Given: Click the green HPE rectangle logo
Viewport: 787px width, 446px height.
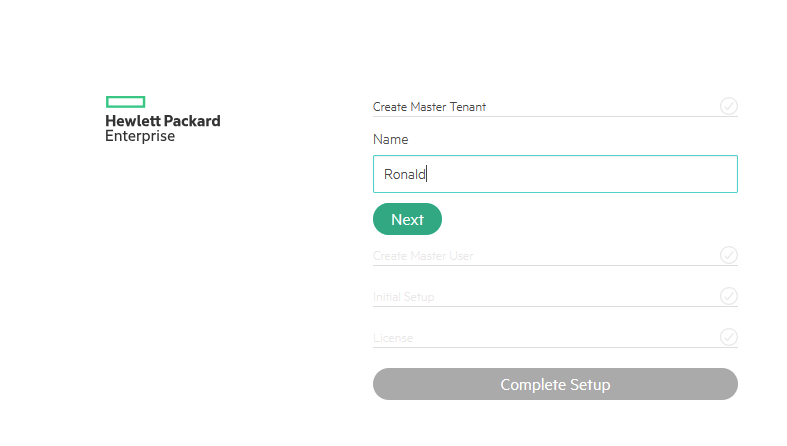Looking at the screenshot, I should point(126,101).
